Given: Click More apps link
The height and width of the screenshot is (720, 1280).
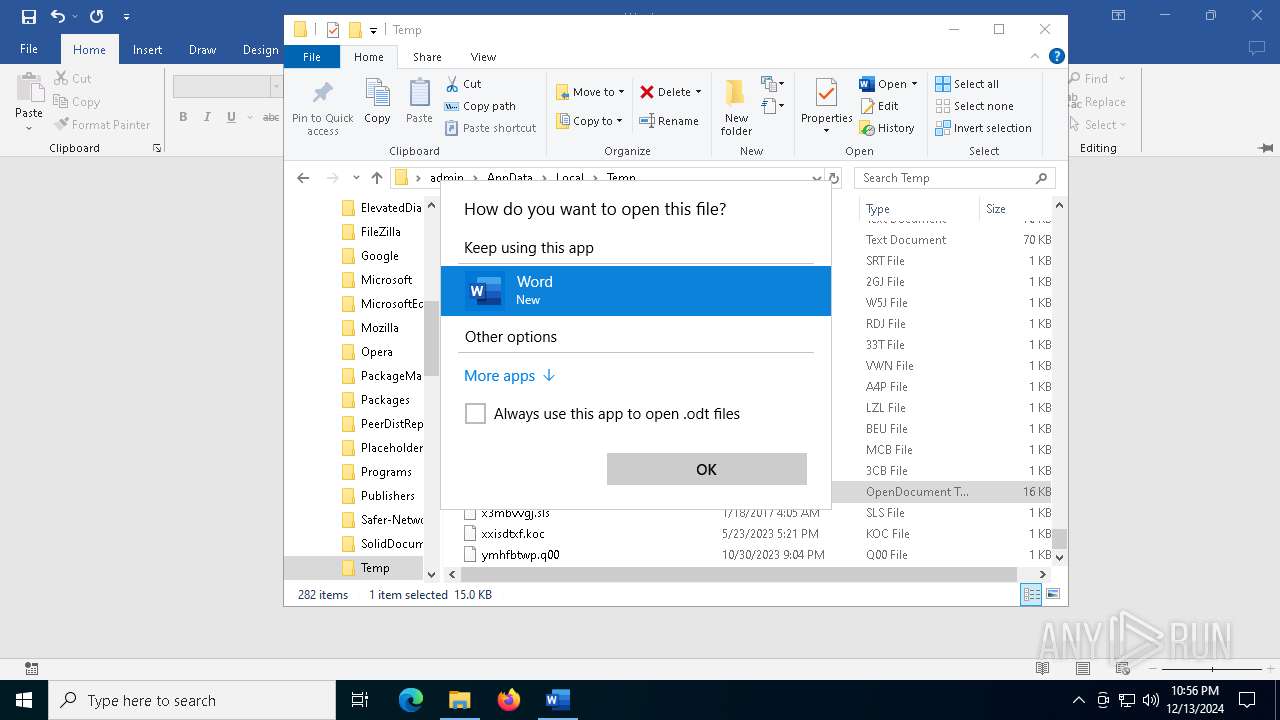Looking at the screenshot, I should click(x=509, y=376).
